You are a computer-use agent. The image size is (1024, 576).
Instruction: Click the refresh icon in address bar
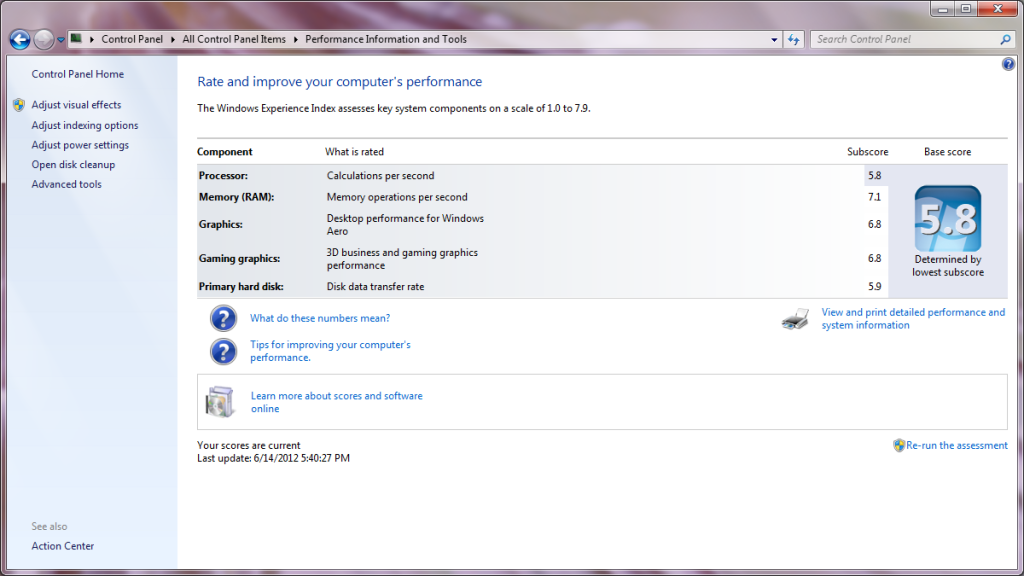(x=794, y=40)
